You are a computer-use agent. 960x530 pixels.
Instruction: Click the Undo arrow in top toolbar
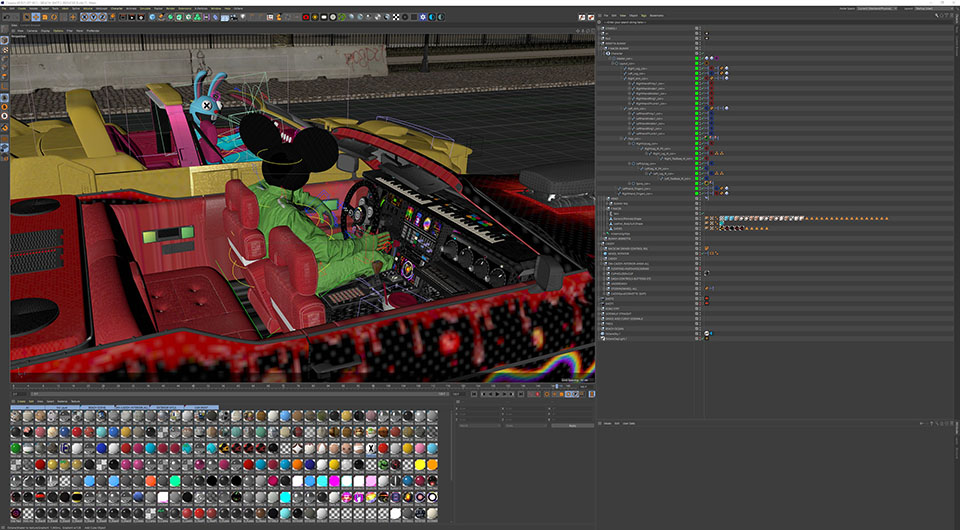tap(6, 17)
